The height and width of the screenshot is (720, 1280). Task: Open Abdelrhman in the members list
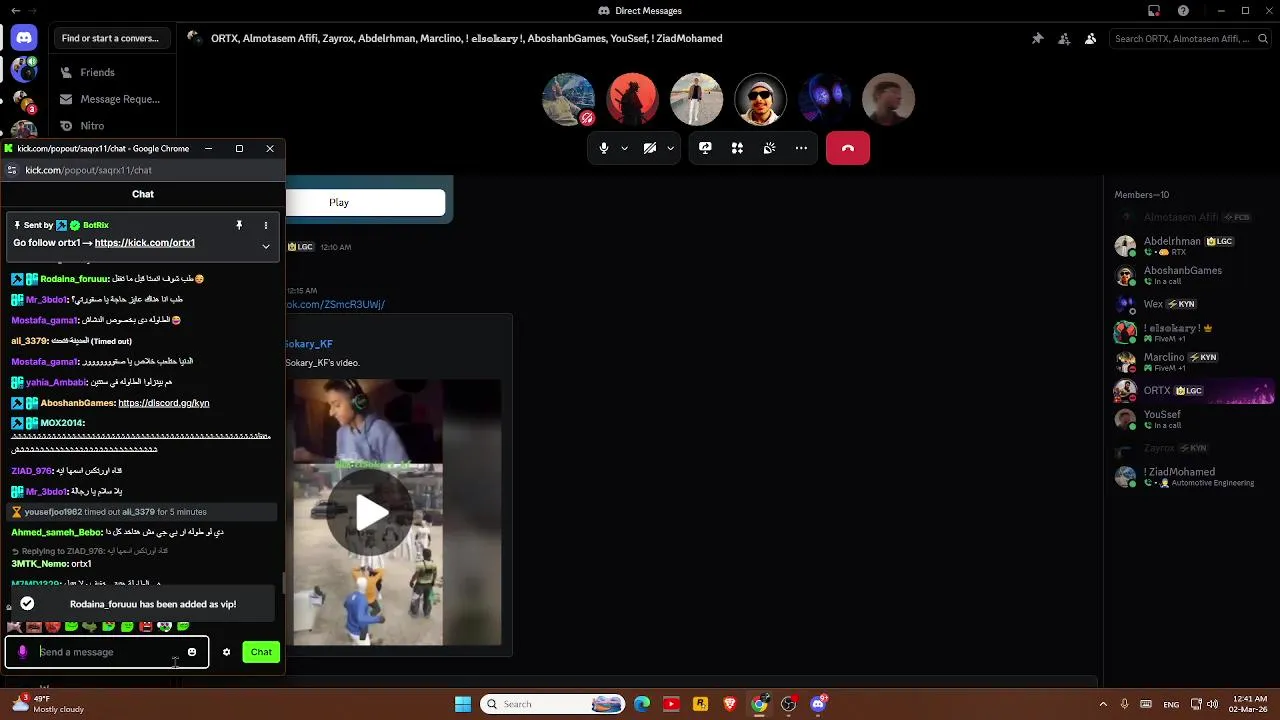(x=1194, y=246)
